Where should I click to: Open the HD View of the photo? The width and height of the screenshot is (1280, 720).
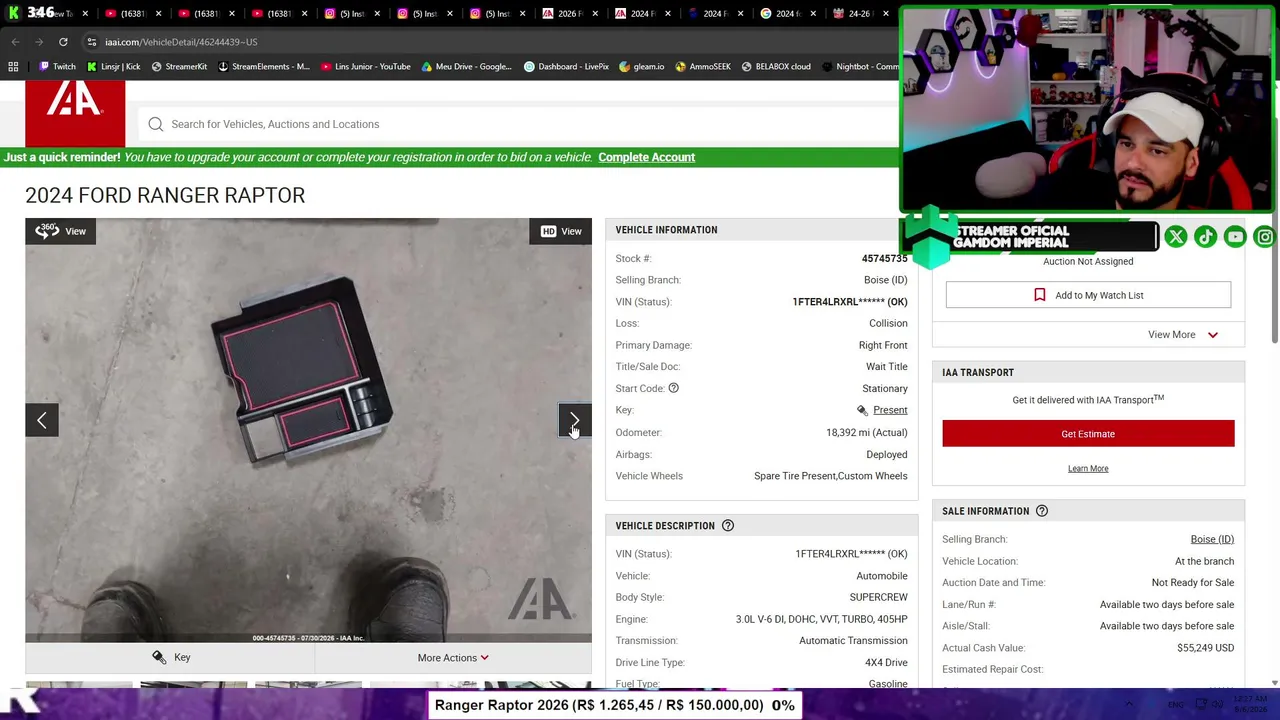coord(561,231)
